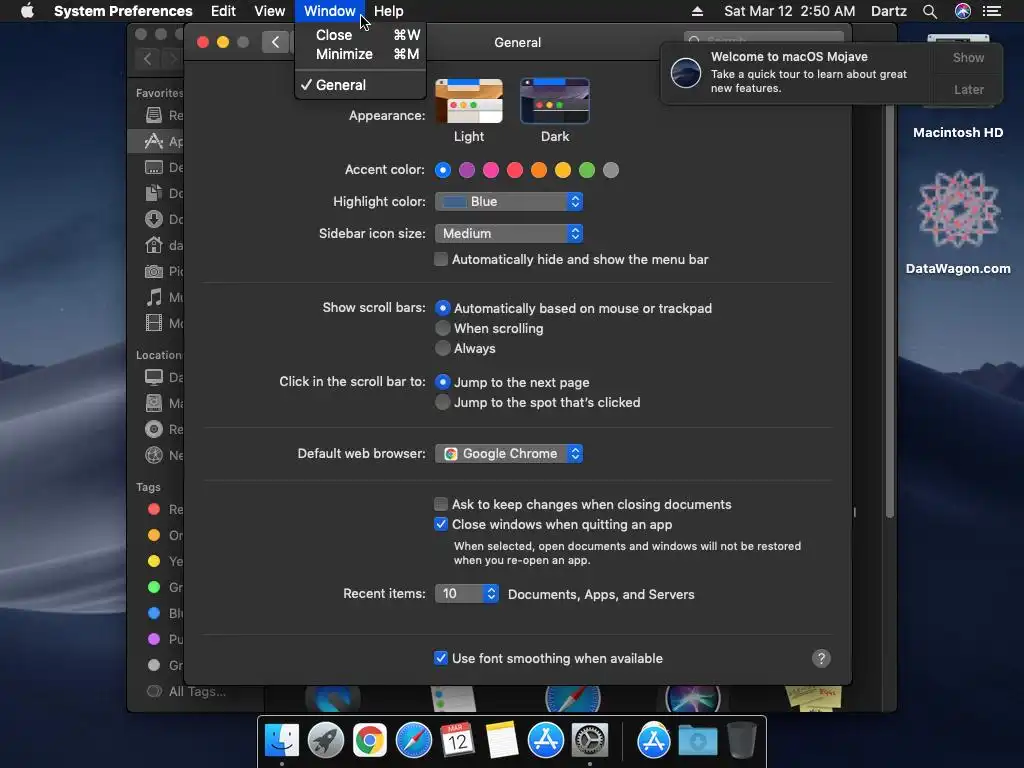Open the Trash in the Dock
The height and width of the screenshot is (768, 1024).
pyautogui.click(x=741, y=740)
